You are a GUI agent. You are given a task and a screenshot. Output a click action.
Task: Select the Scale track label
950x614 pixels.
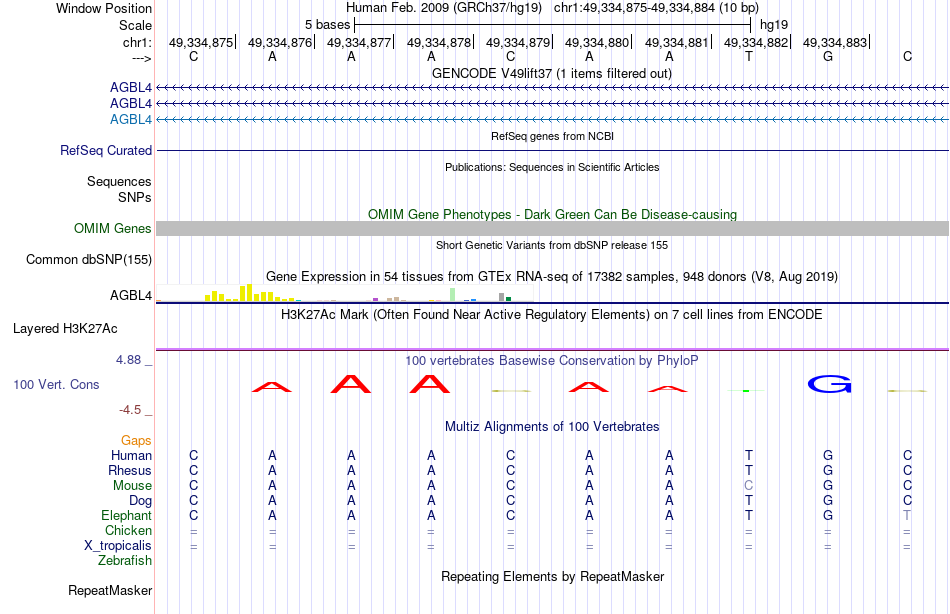(135, 25)
